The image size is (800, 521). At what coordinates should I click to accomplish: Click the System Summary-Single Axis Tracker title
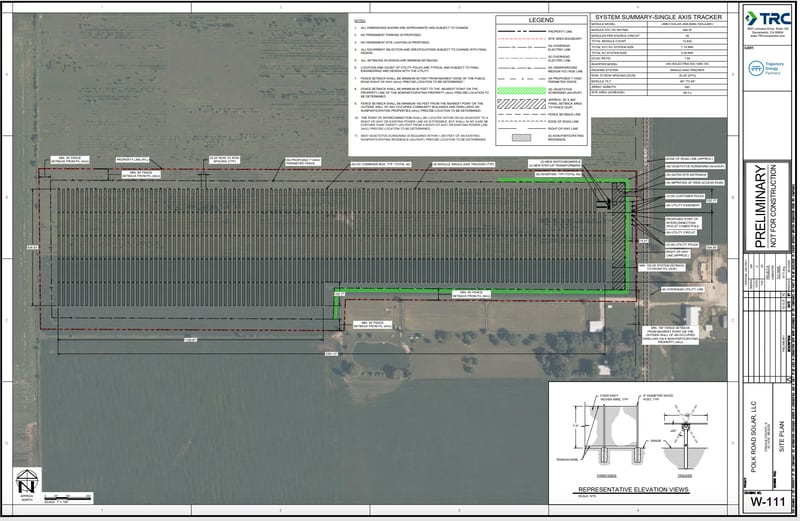659,17
